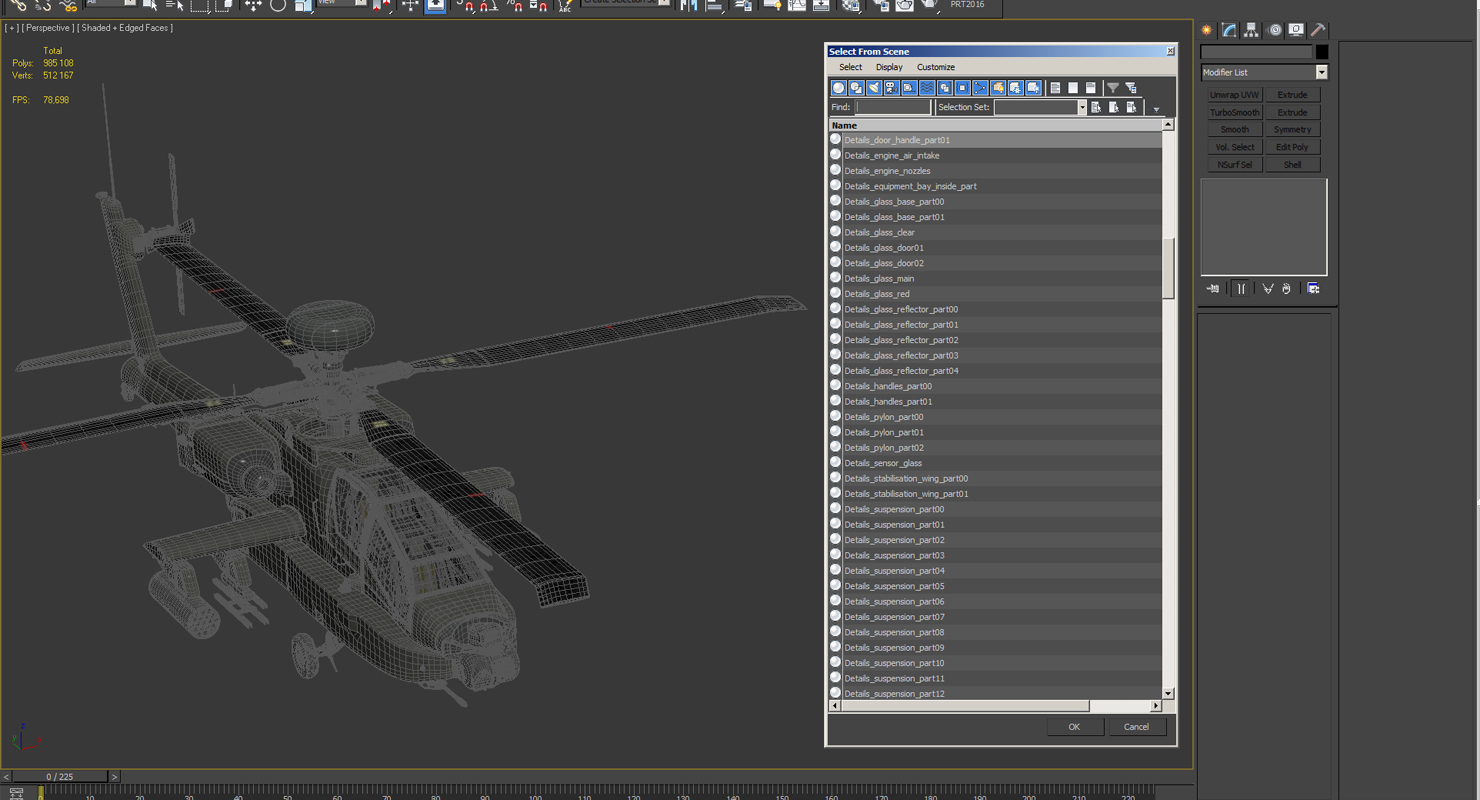The height and width of the screenshot is (800, 1480).
Task: Open the Motion command panel tab
Action: tap(1275, 30)
